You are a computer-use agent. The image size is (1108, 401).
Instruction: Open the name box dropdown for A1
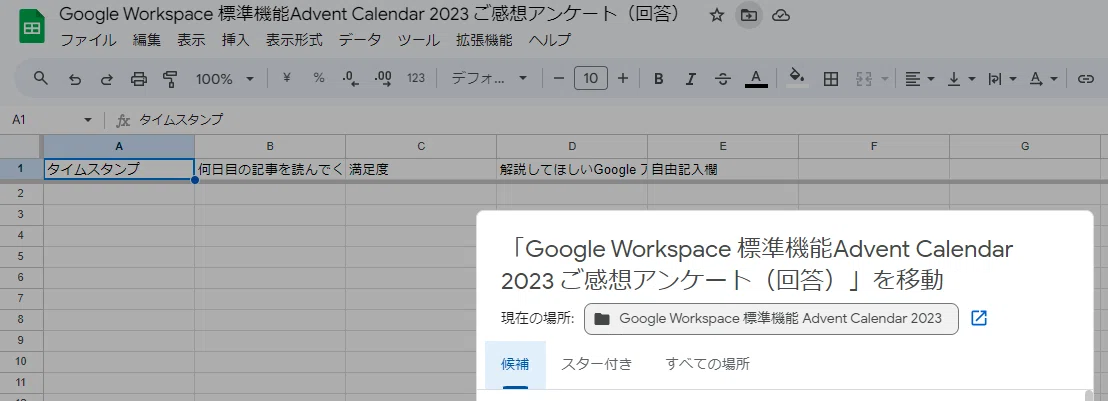(x=88, y=120)
